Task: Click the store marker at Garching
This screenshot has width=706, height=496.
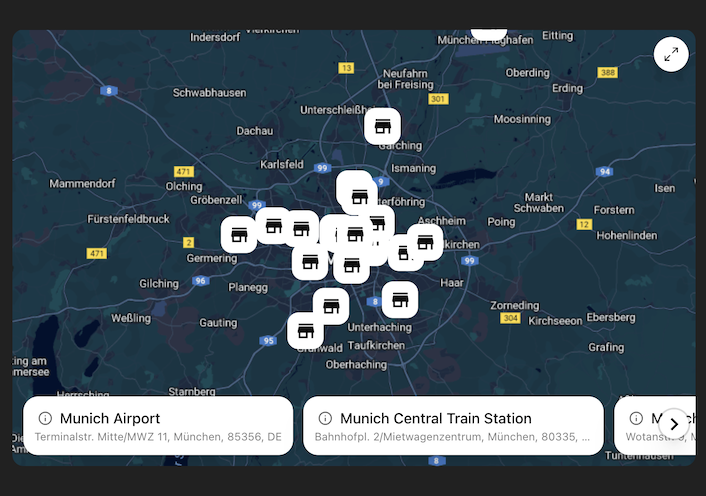Action: point(382,126)
